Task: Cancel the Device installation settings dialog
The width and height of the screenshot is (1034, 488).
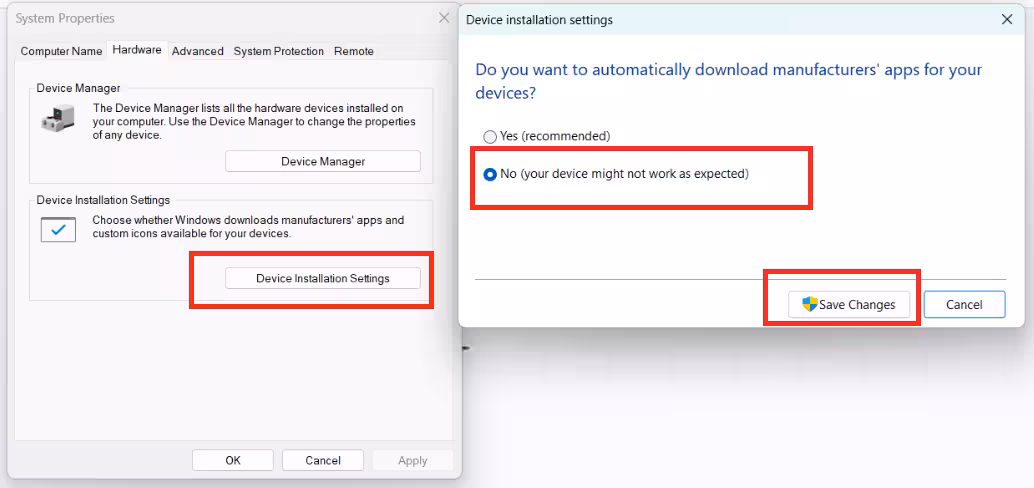Action: click(964, 305)
